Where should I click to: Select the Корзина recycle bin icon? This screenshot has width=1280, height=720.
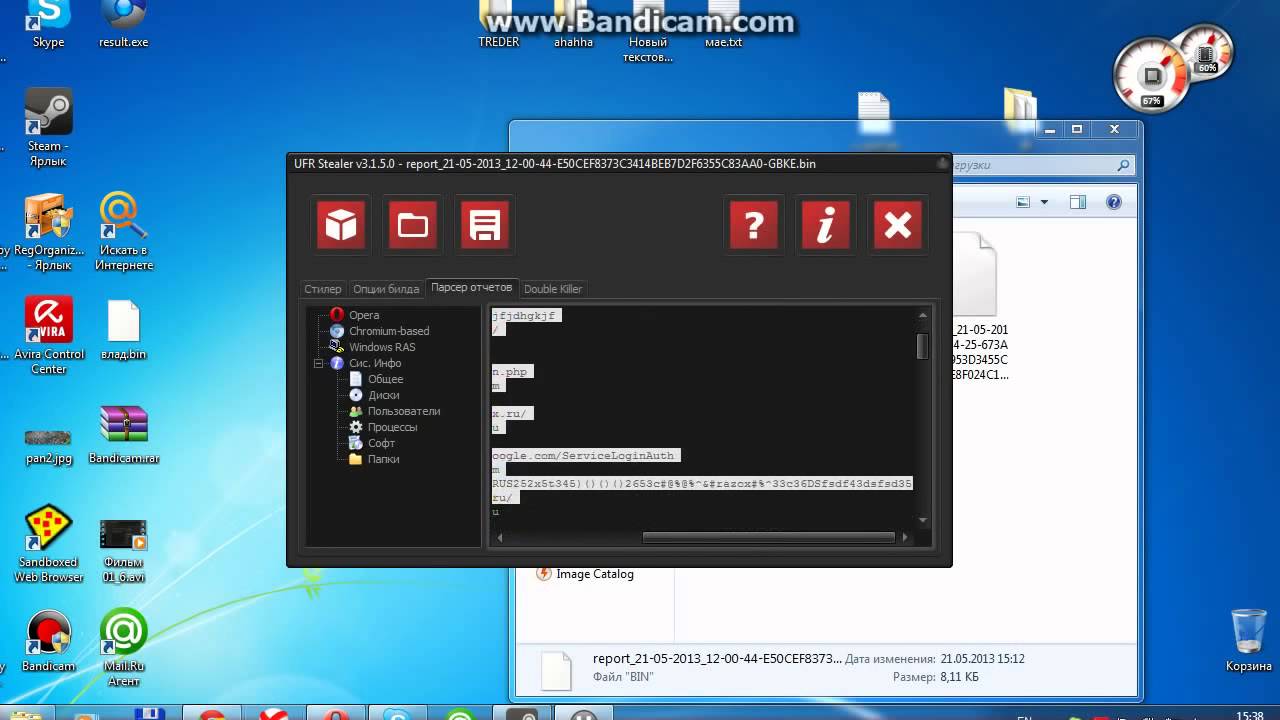pyautogui.click(x=1249, y=640)
